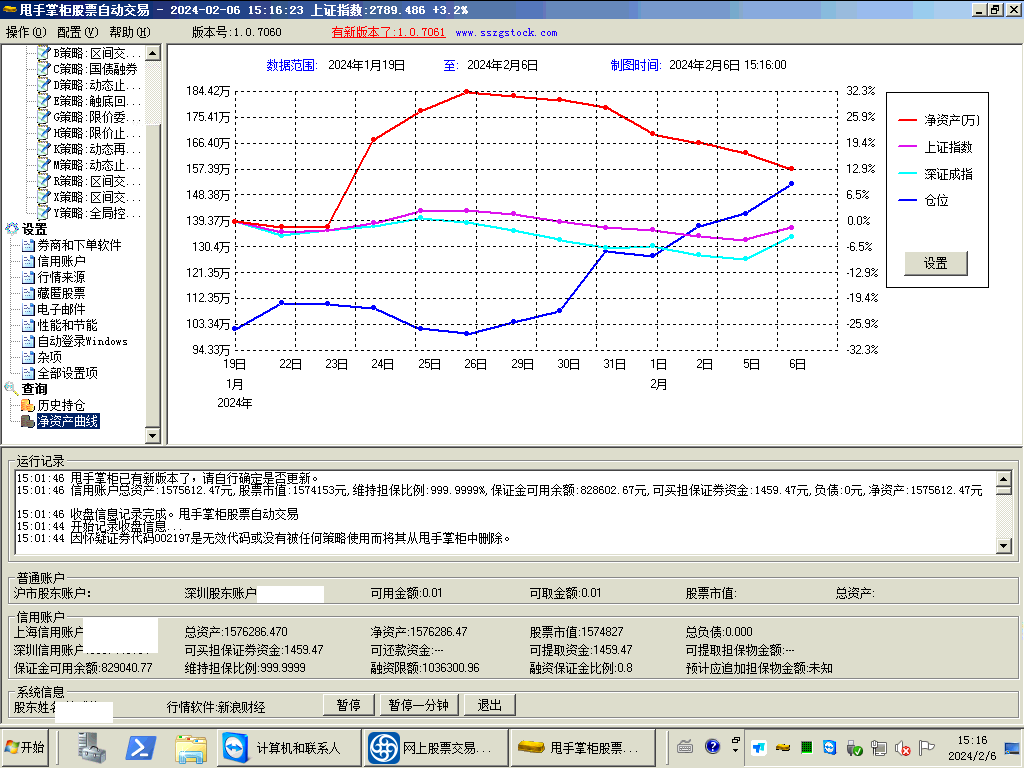Viewport: 1024px width, 768px height.
Task: Click the gear icon beside 设置 in tree
Action: [x=12, y=229]
